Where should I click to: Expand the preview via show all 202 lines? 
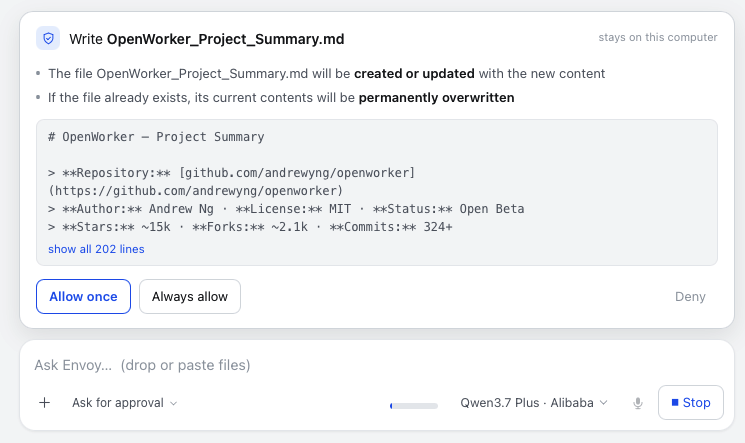pos(96,249)
